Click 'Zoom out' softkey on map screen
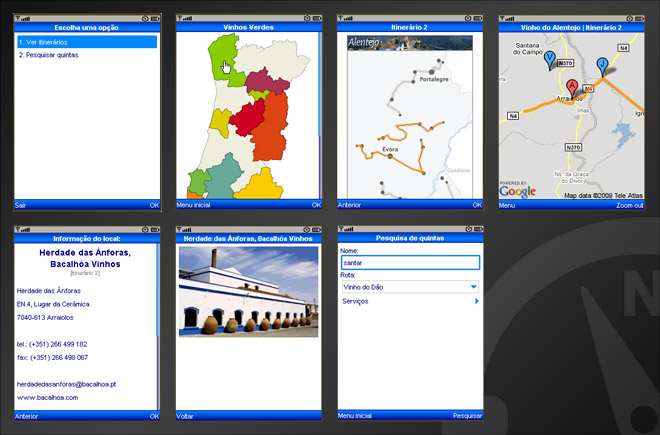This screenshot has width=660, height=435. click(630, 205)
